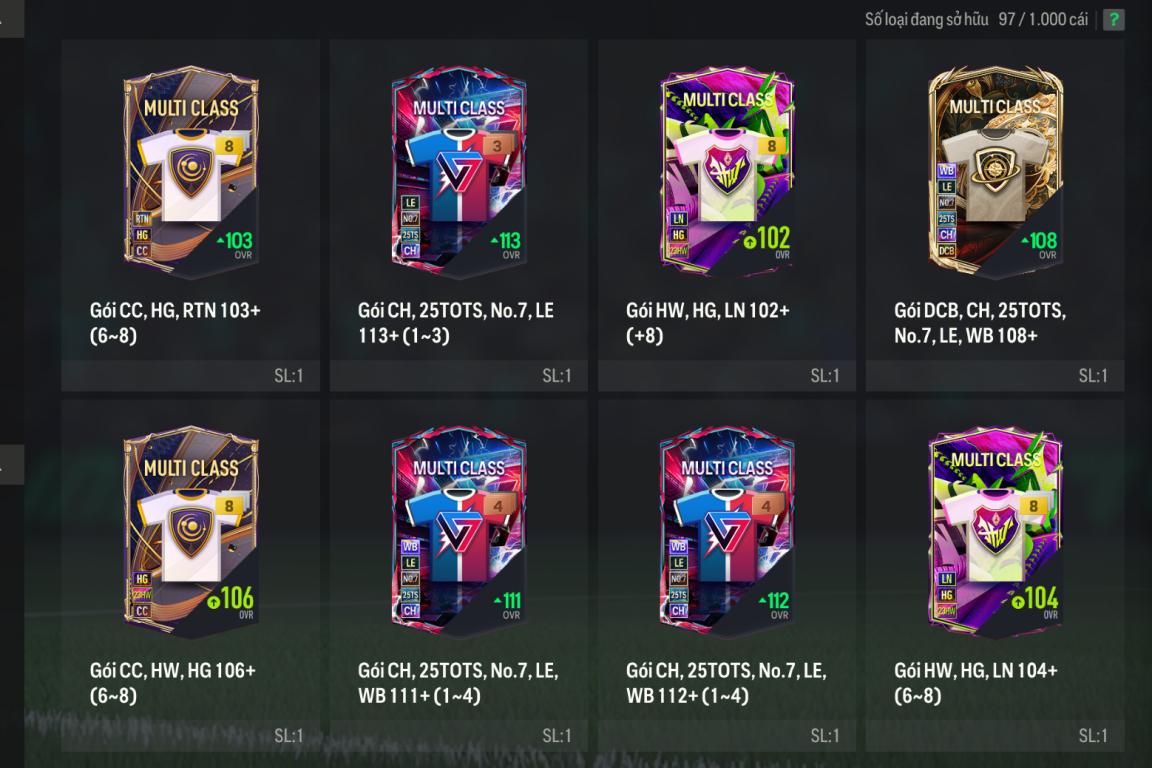Click "Gói DCB, CH, 25TOTS, No.7, LE, WB 108+" label
This screenshot has width=1152, height=768.
(x=980, y=323)
